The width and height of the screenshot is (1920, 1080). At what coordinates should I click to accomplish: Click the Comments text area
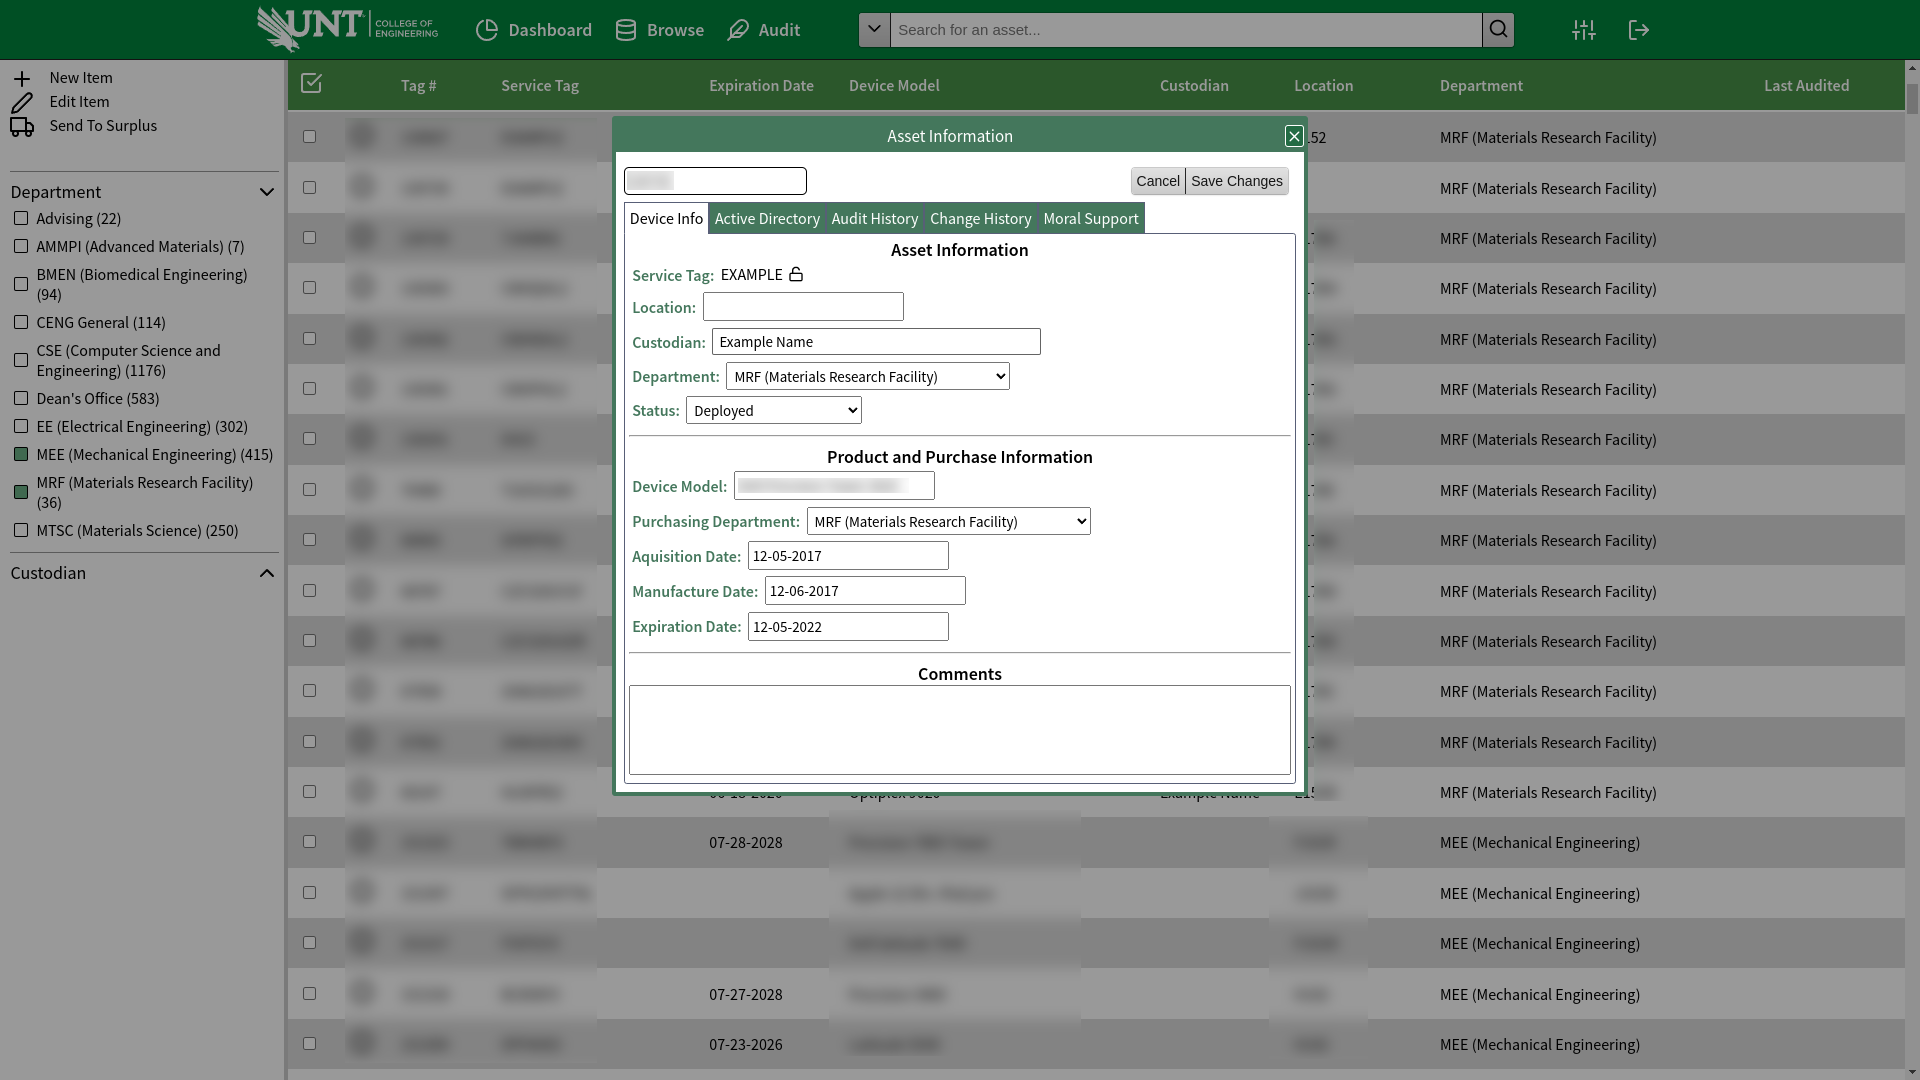[960, 730]
